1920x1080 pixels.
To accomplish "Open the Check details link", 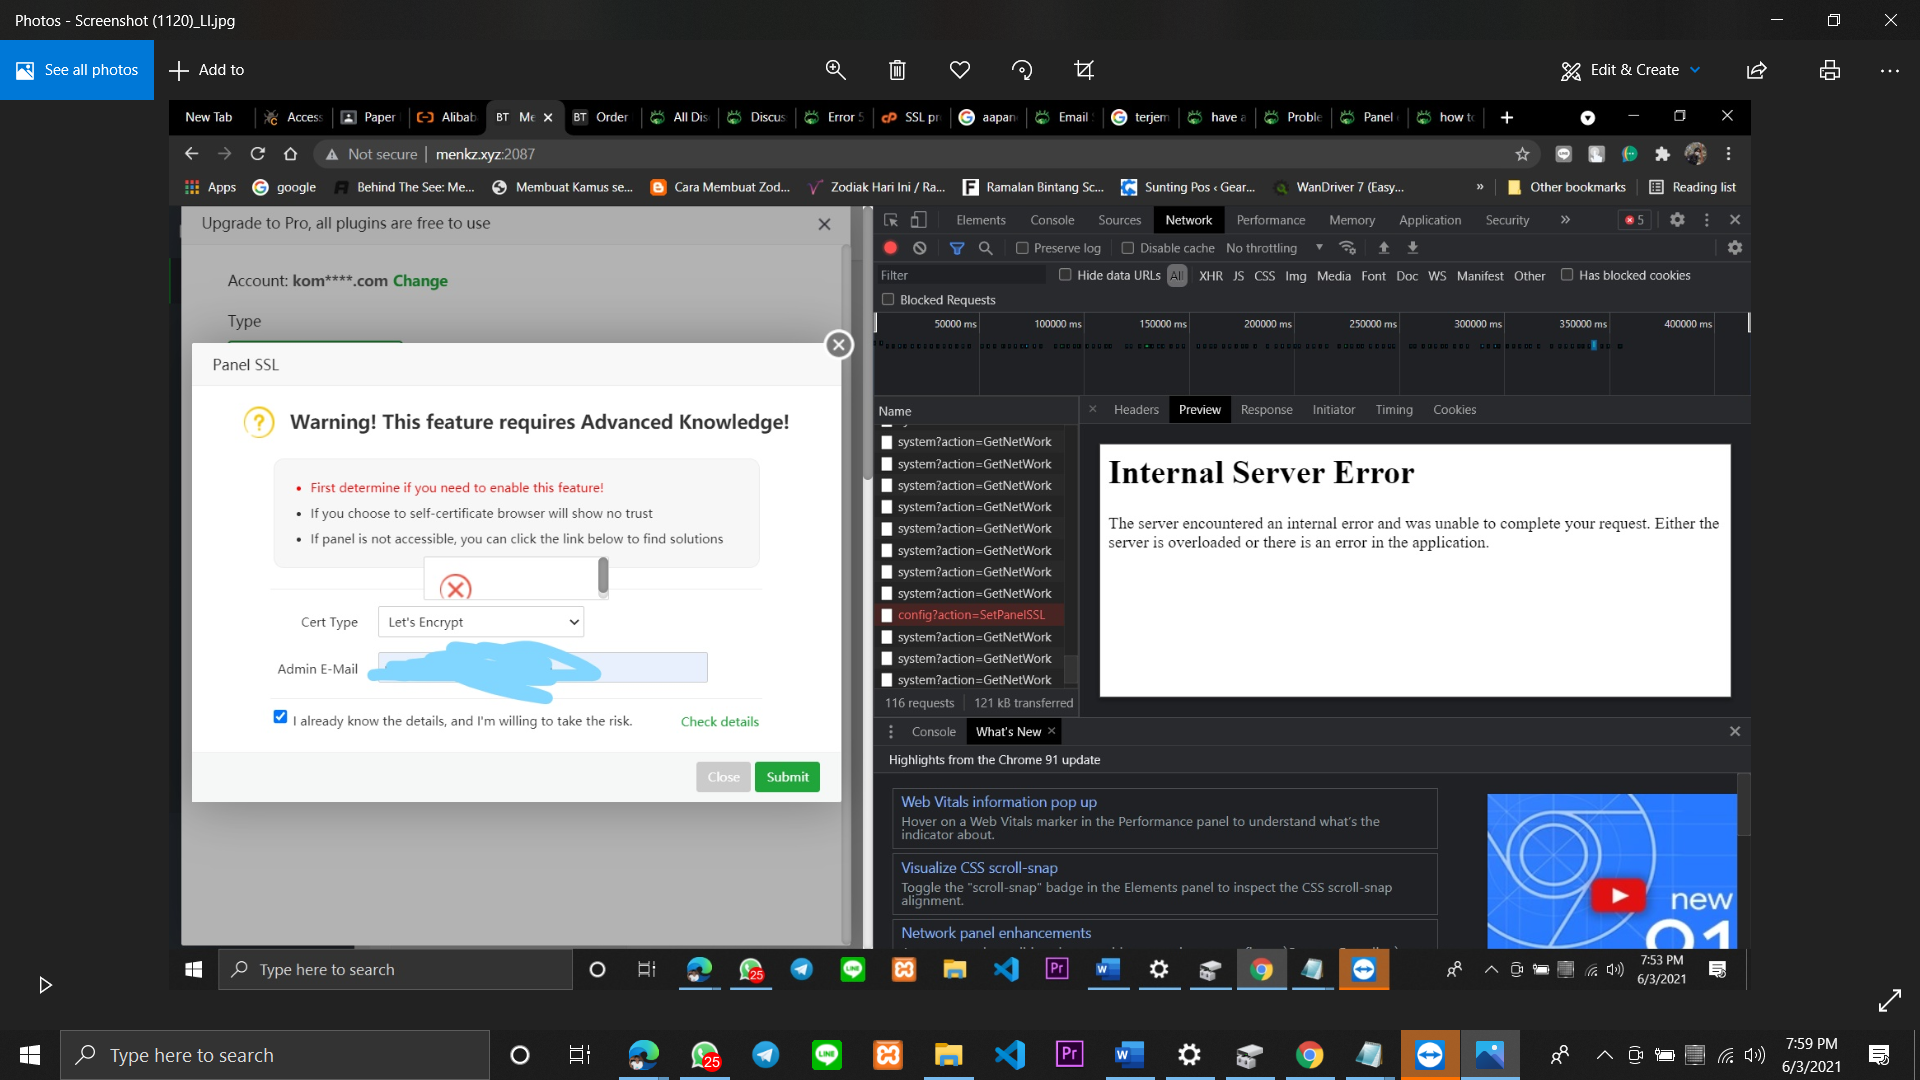I will (x=719, y=722).
